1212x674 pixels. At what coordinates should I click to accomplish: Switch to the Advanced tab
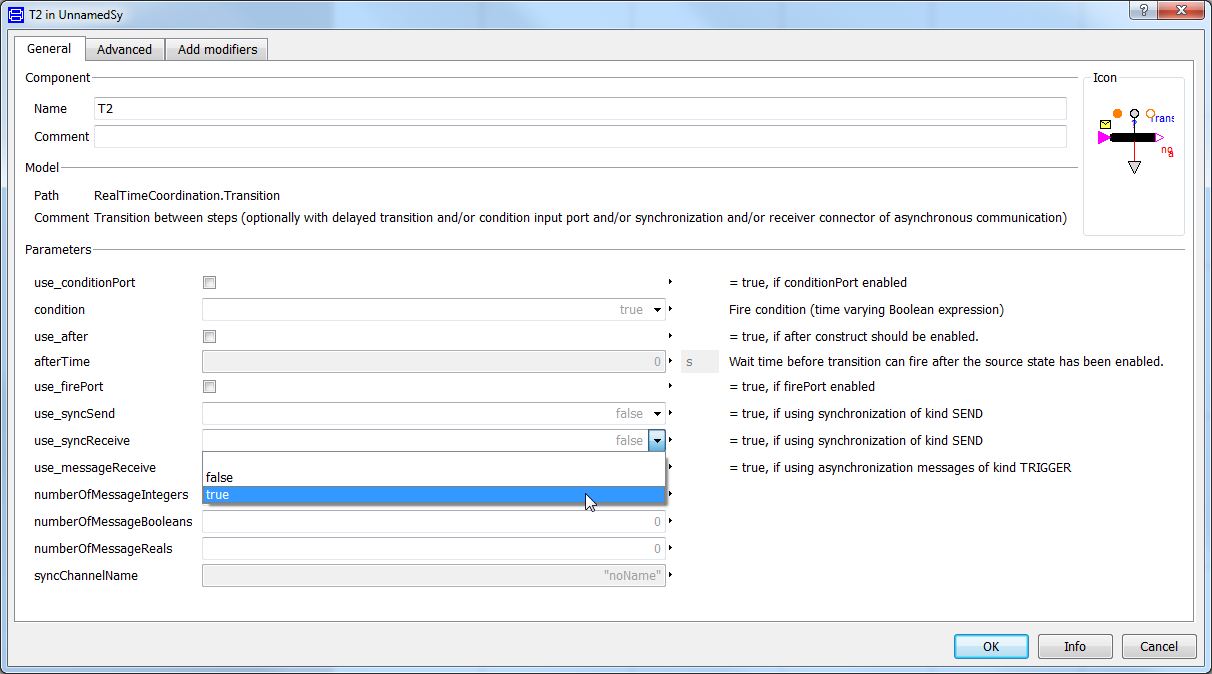[124, 49]
